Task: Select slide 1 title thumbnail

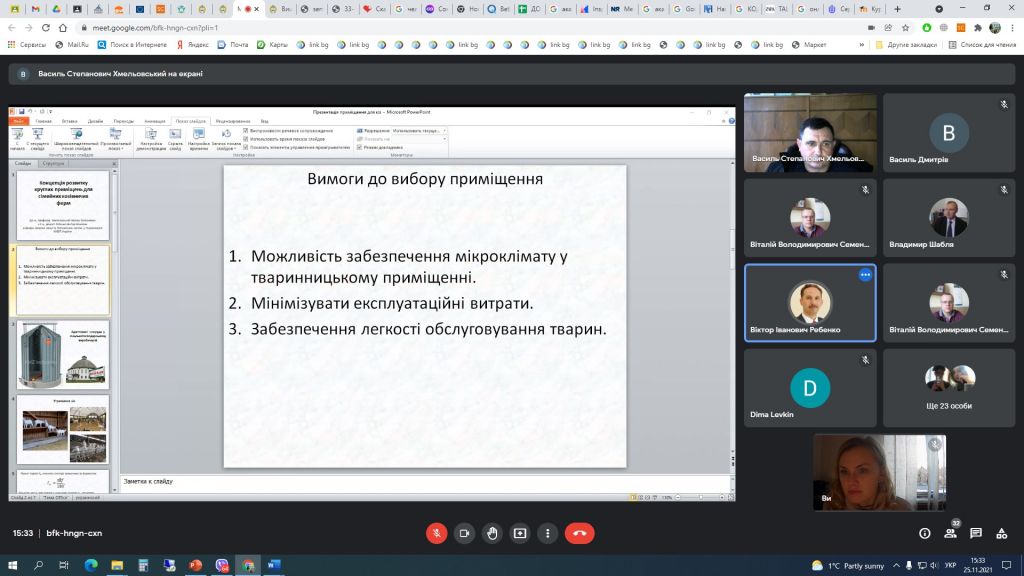Action: [x=63, y=205]
